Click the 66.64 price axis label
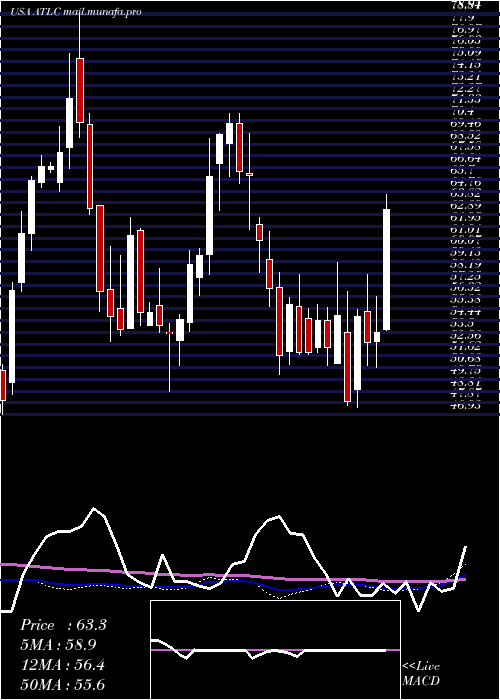This screenshot has width=500, height=700. (467, 159)
